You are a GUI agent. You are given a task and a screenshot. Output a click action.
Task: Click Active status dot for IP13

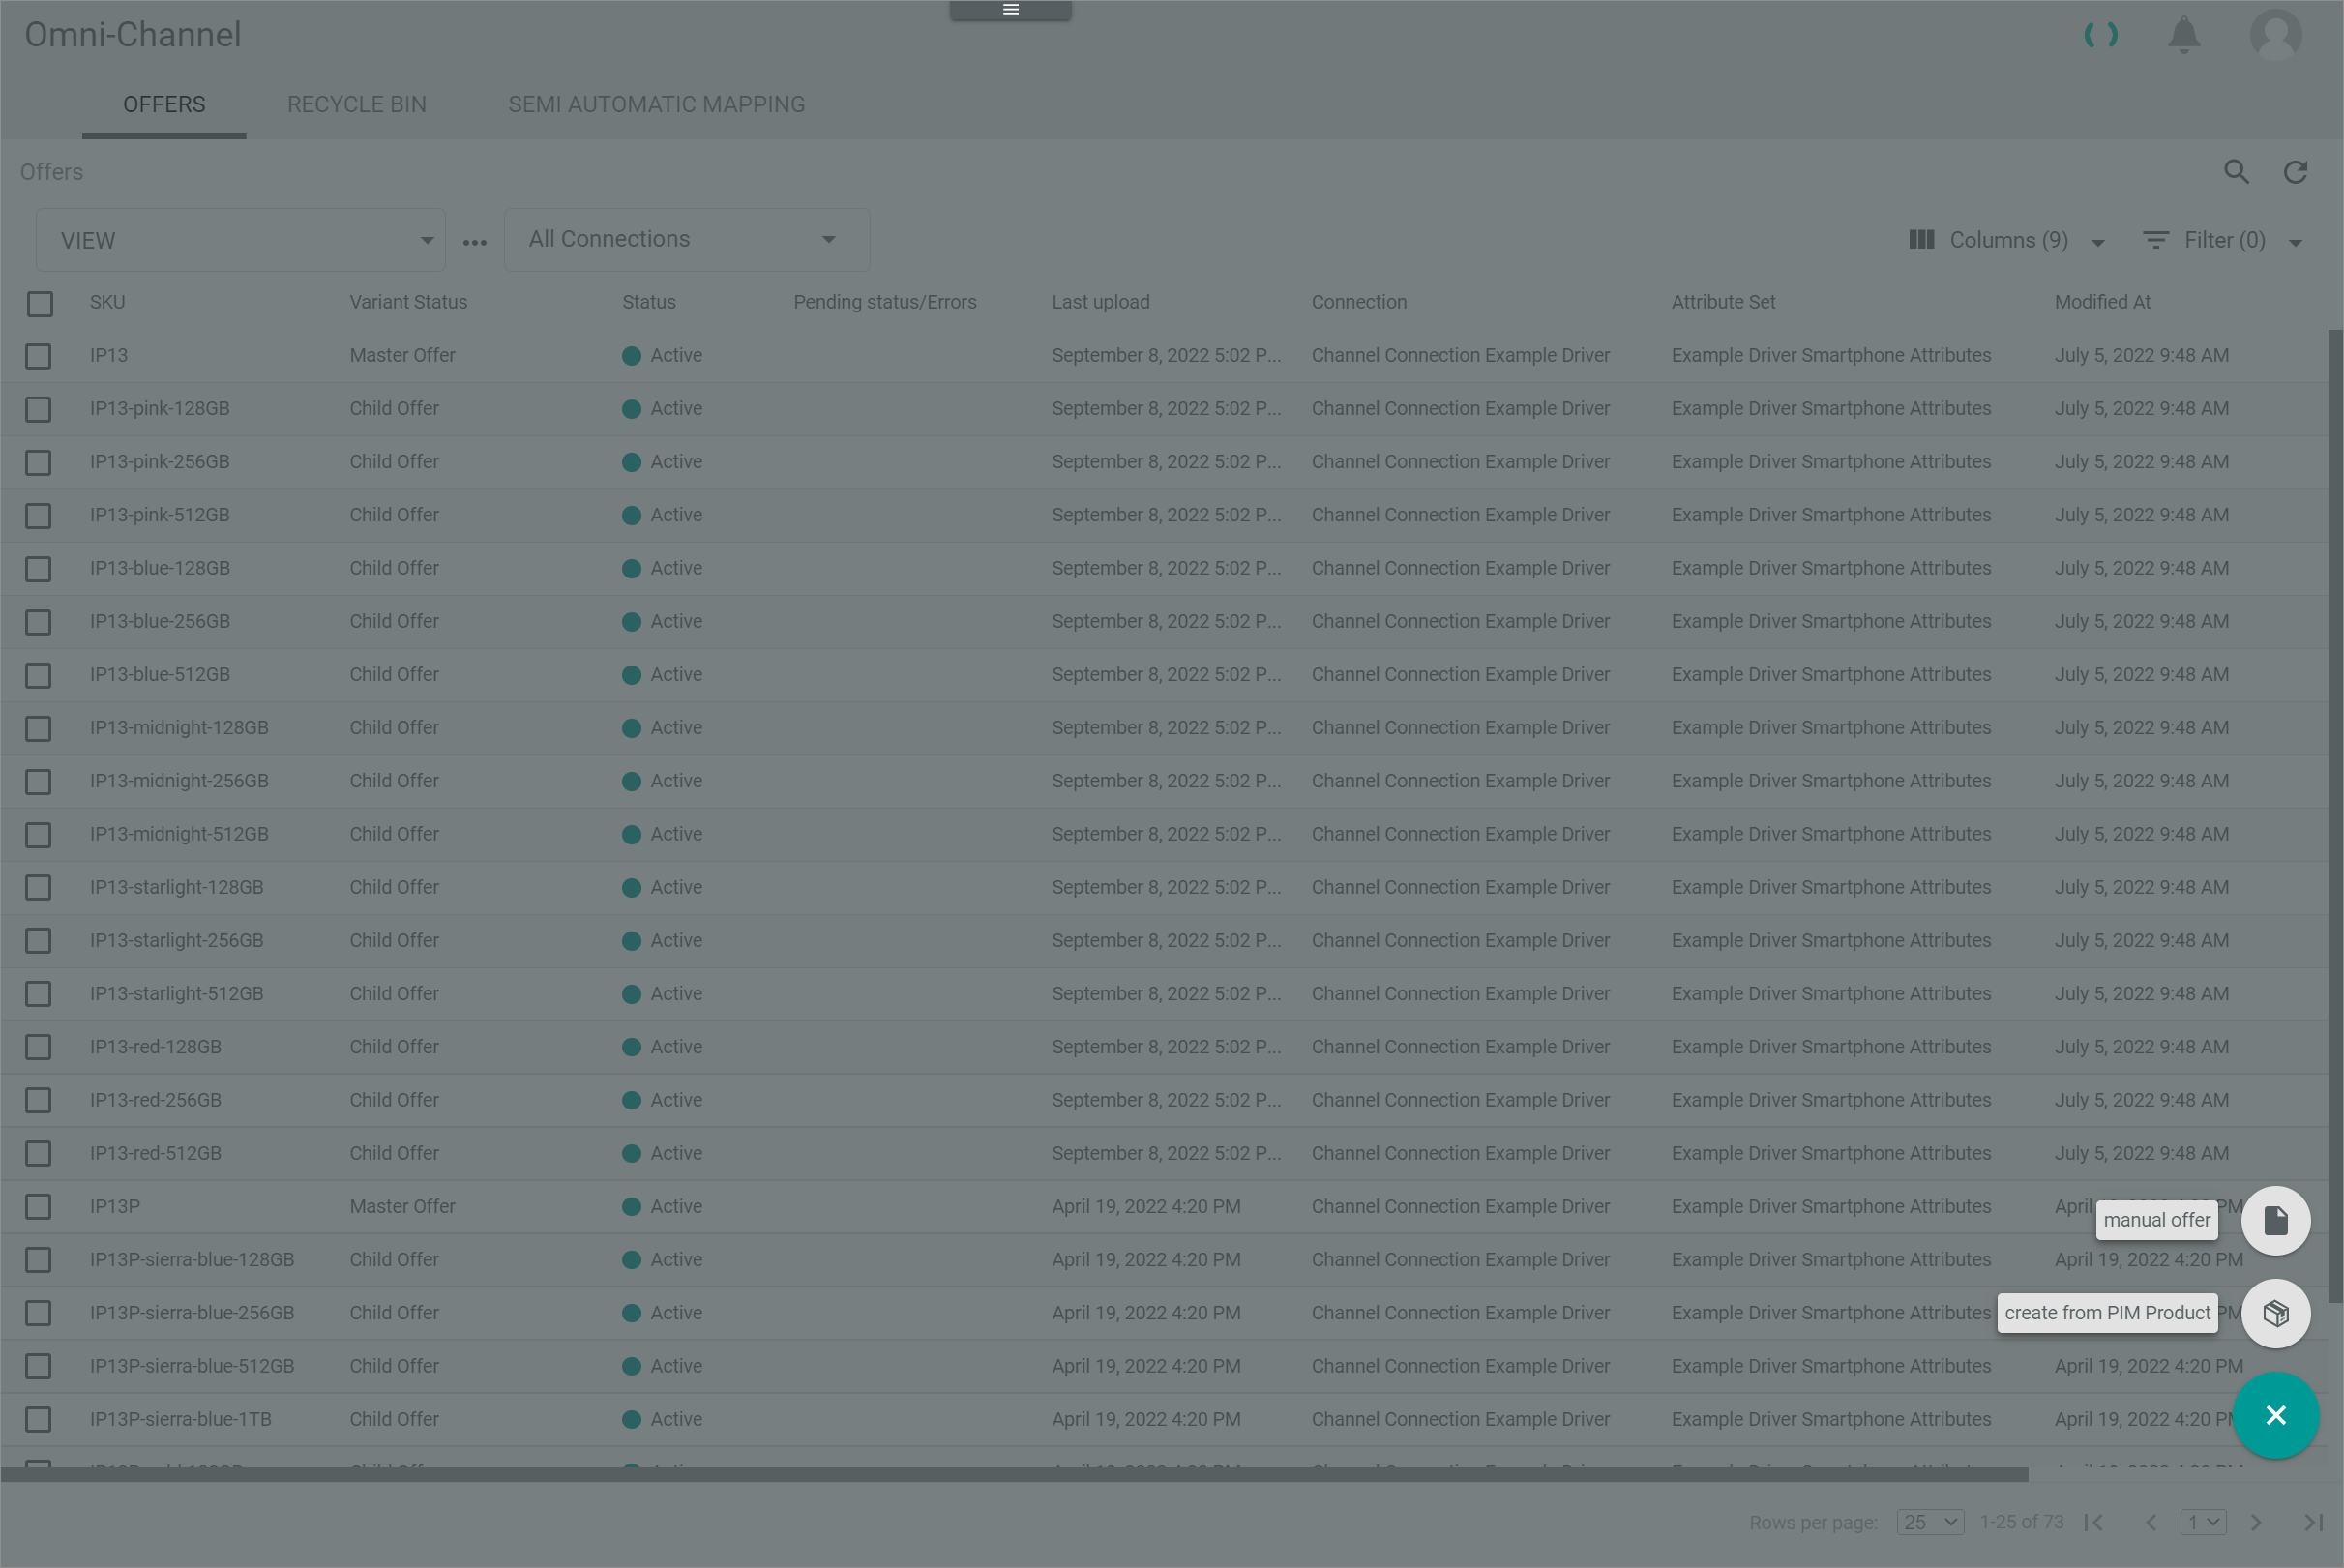click(x=631, y=356)
